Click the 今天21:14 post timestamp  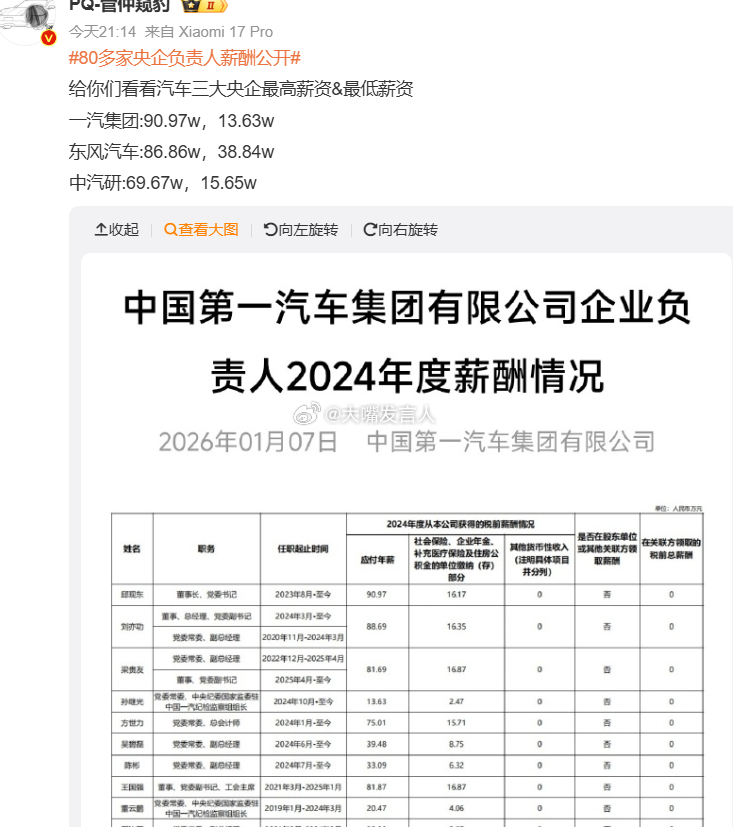point(102,32)
